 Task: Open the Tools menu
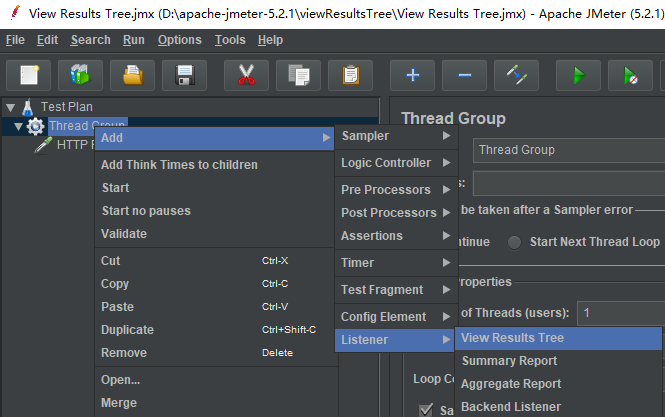[x=230, y=40]
